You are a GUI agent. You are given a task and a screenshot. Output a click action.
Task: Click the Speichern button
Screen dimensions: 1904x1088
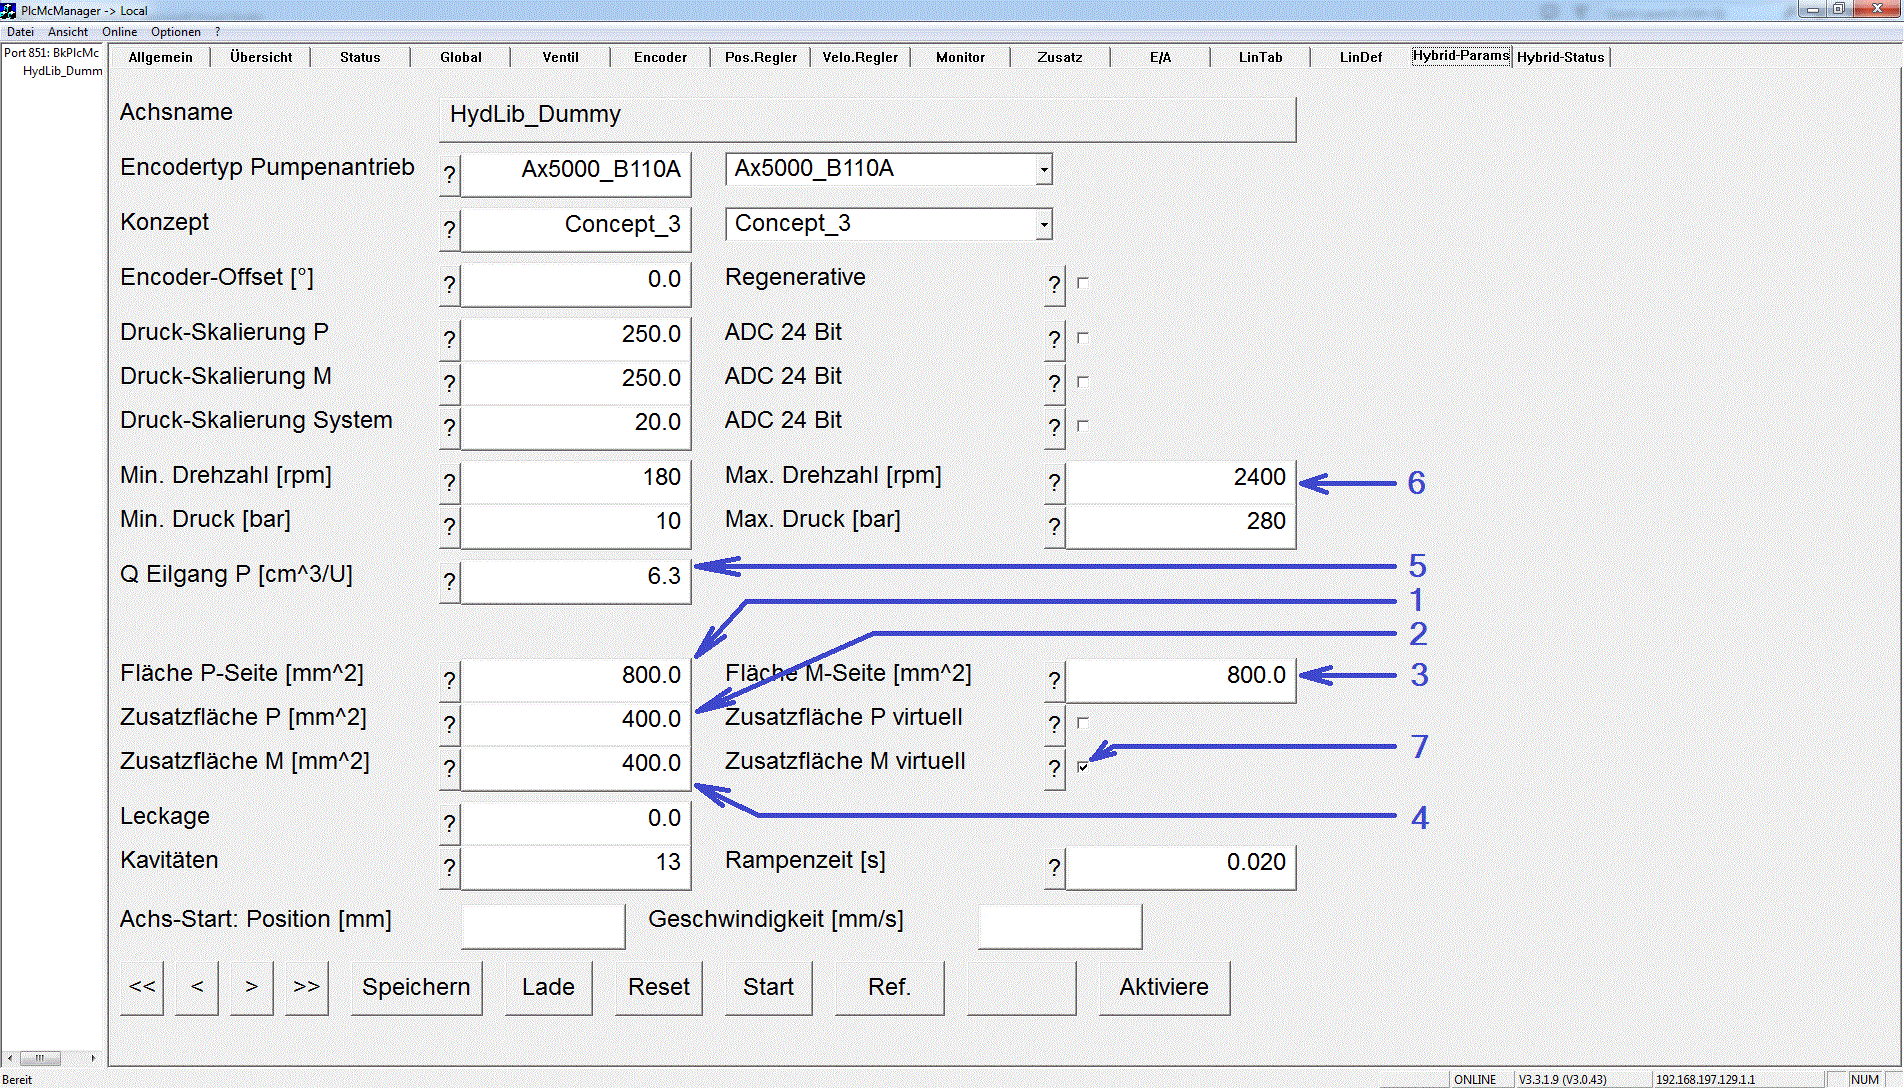coord(416,988)
